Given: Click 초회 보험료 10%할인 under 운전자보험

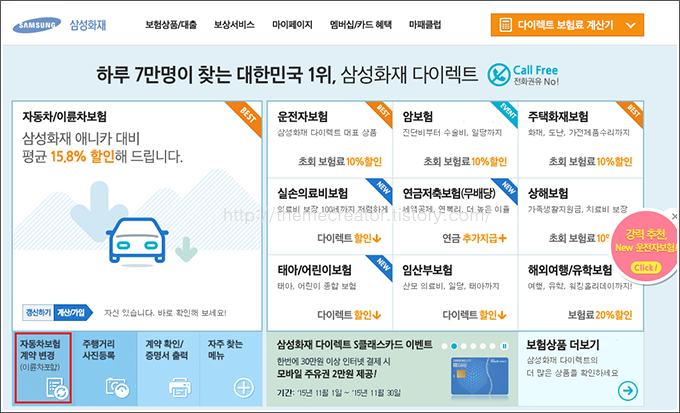Looking at the screenshot, I should pyautogui.click(x=340, y=162).
